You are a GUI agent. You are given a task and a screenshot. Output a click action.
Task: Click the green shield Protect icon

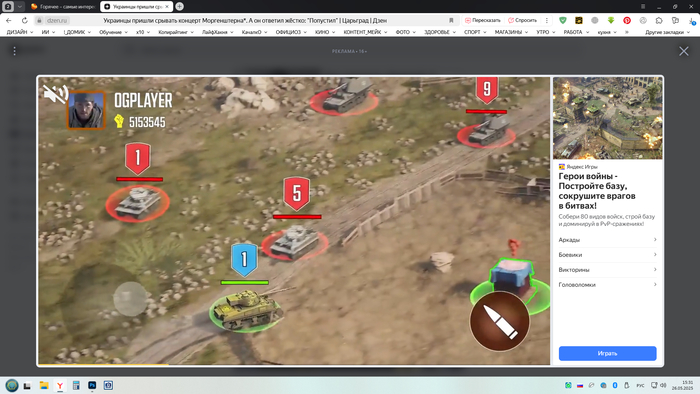pyautogui.click(x=562, y=21)
